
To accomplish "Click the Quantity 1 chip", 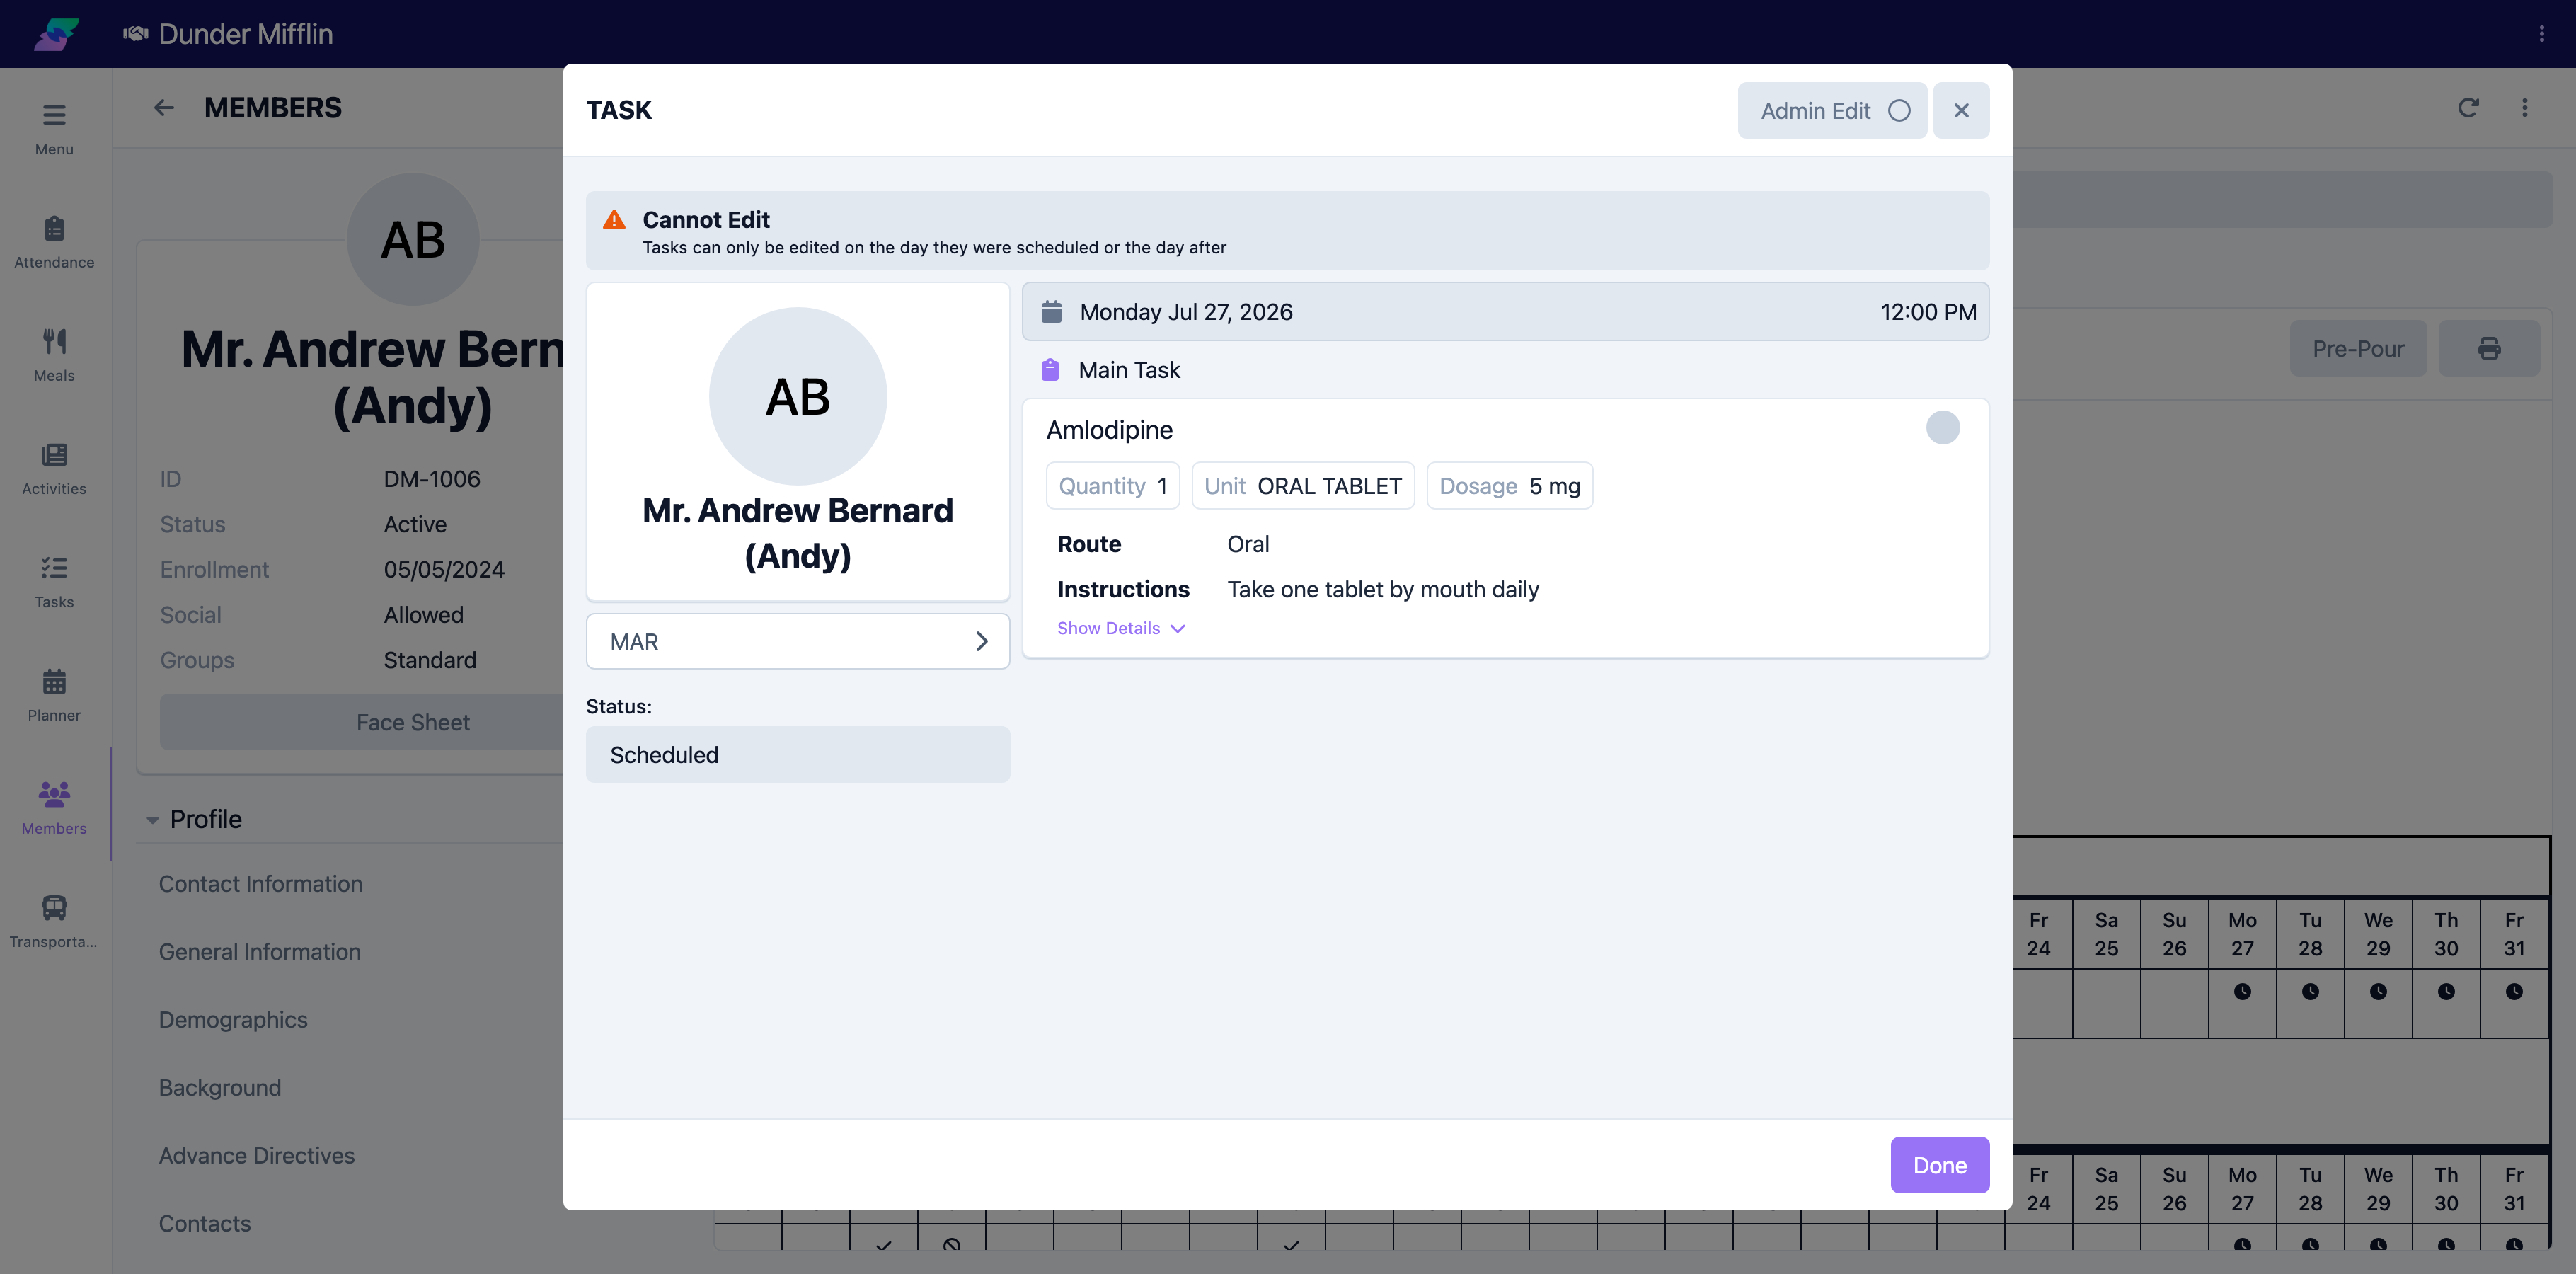I will pos(1112,486).
